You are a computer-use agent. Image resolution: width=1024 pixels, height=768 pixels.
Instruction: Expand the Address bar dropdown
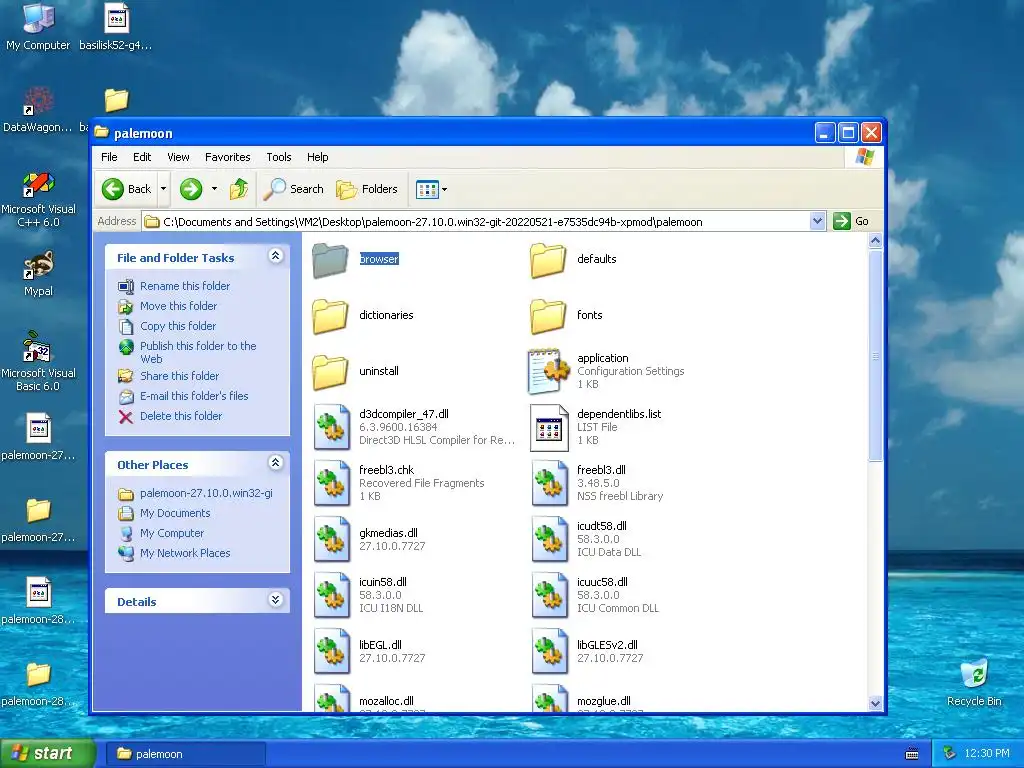pyautogui.click(x=817, y=221)
